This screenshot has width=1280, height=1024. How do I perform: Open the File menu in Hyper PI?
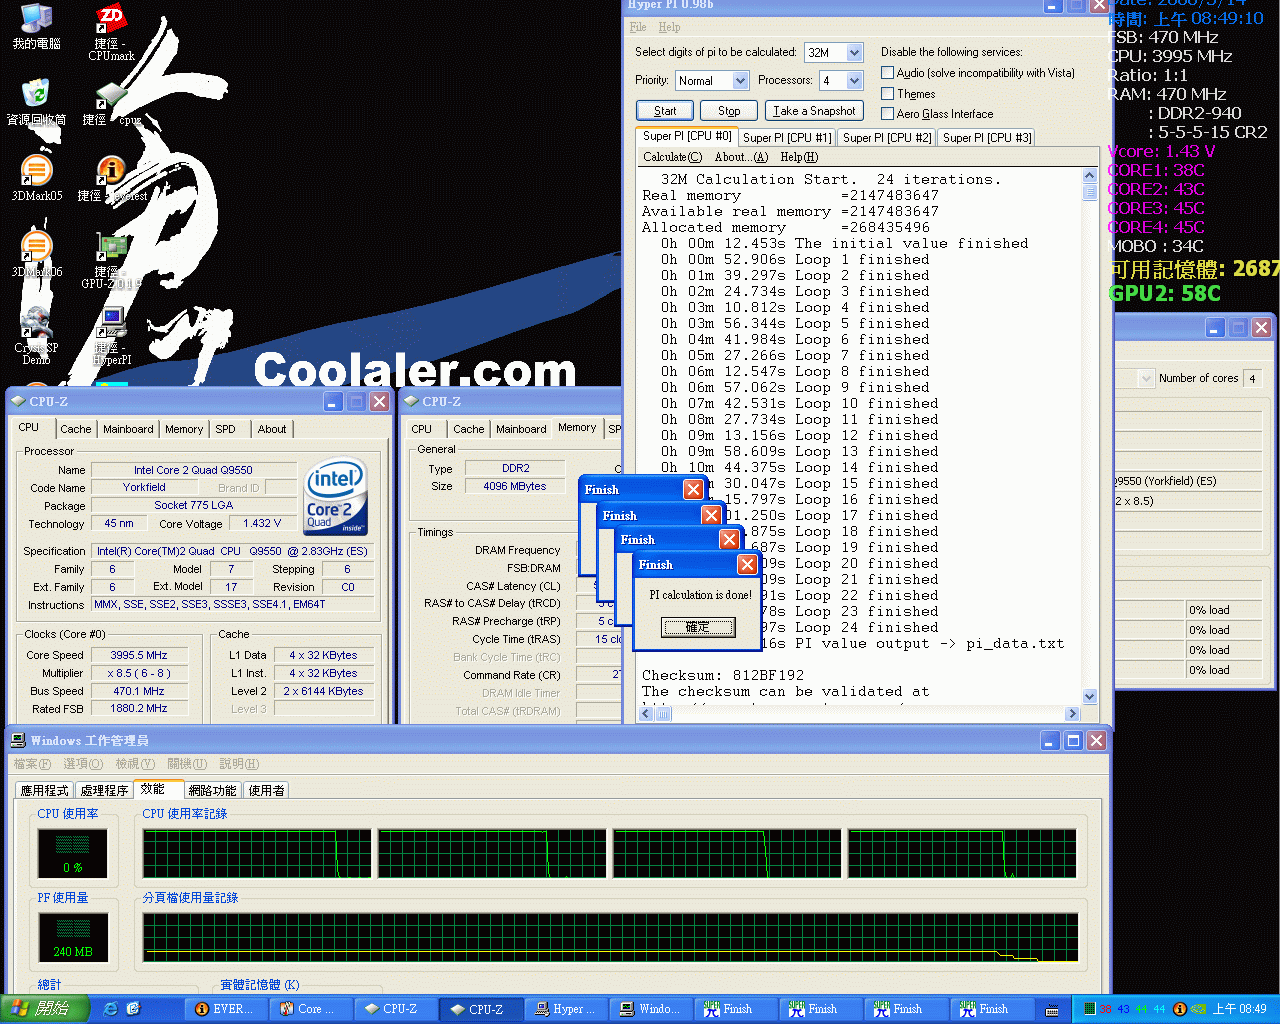[x=638, y=27]
